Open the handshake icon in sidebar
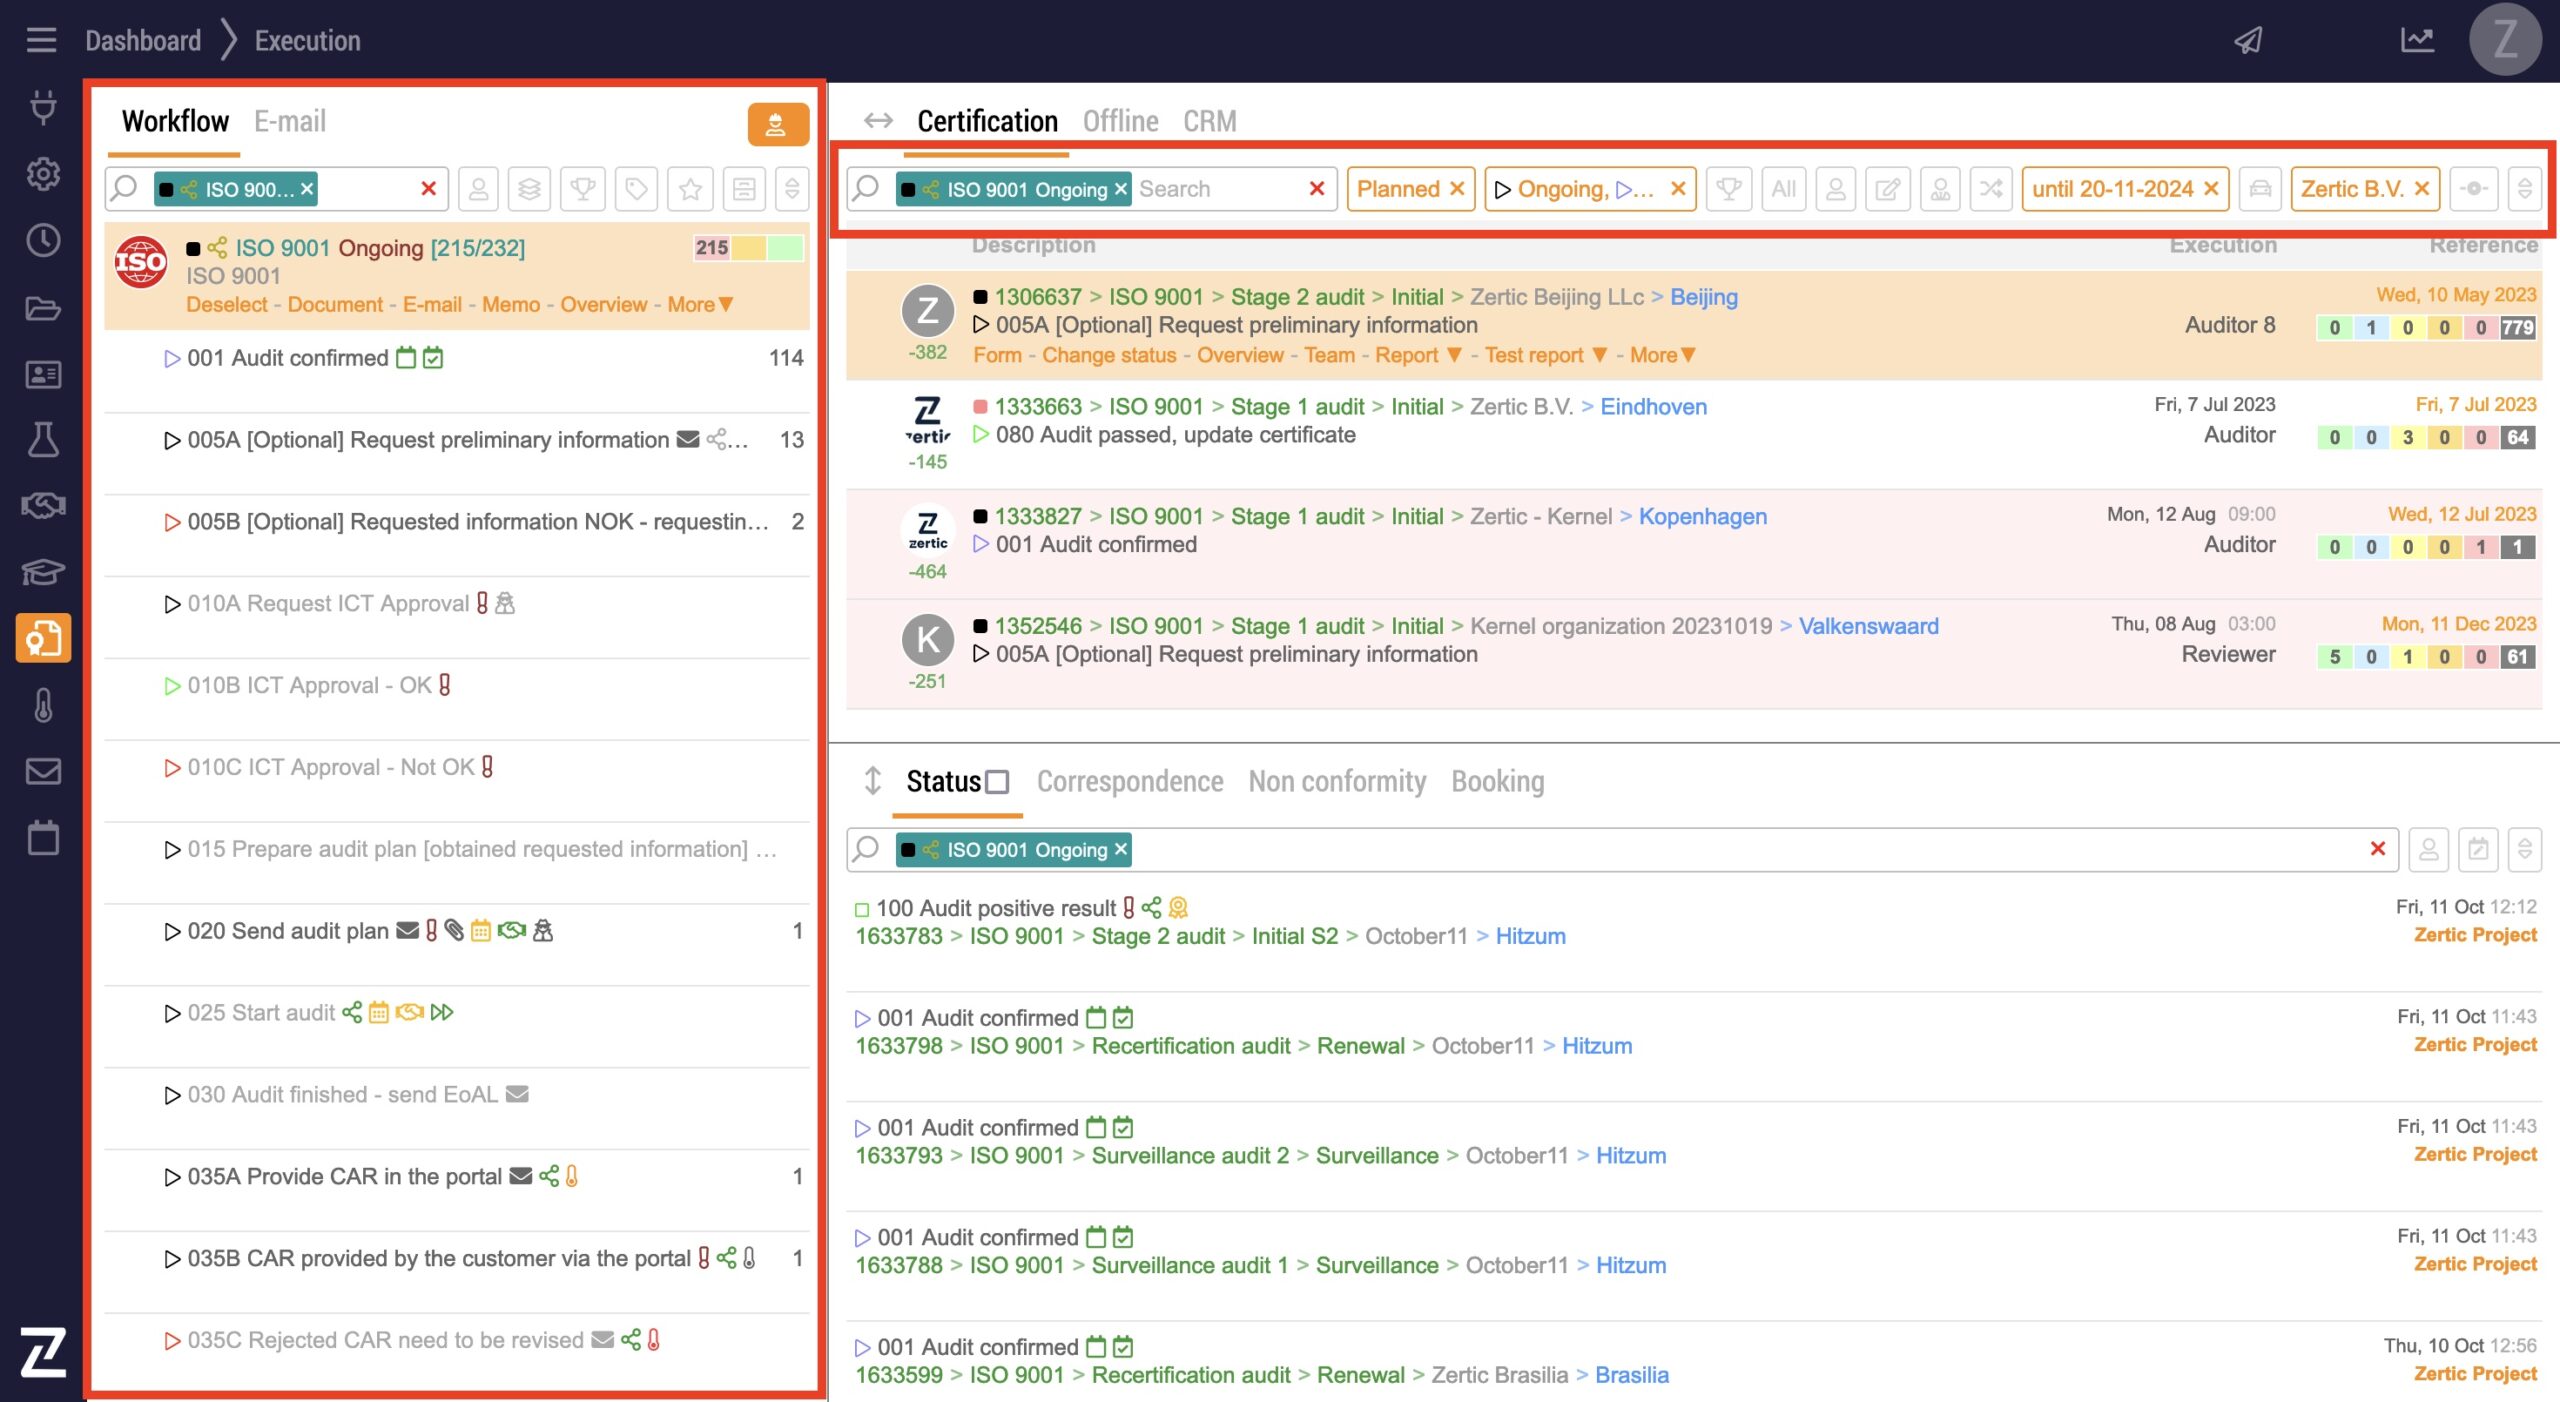The height and width of the screenshot is (1402, 2560). (x=43, y=506)
